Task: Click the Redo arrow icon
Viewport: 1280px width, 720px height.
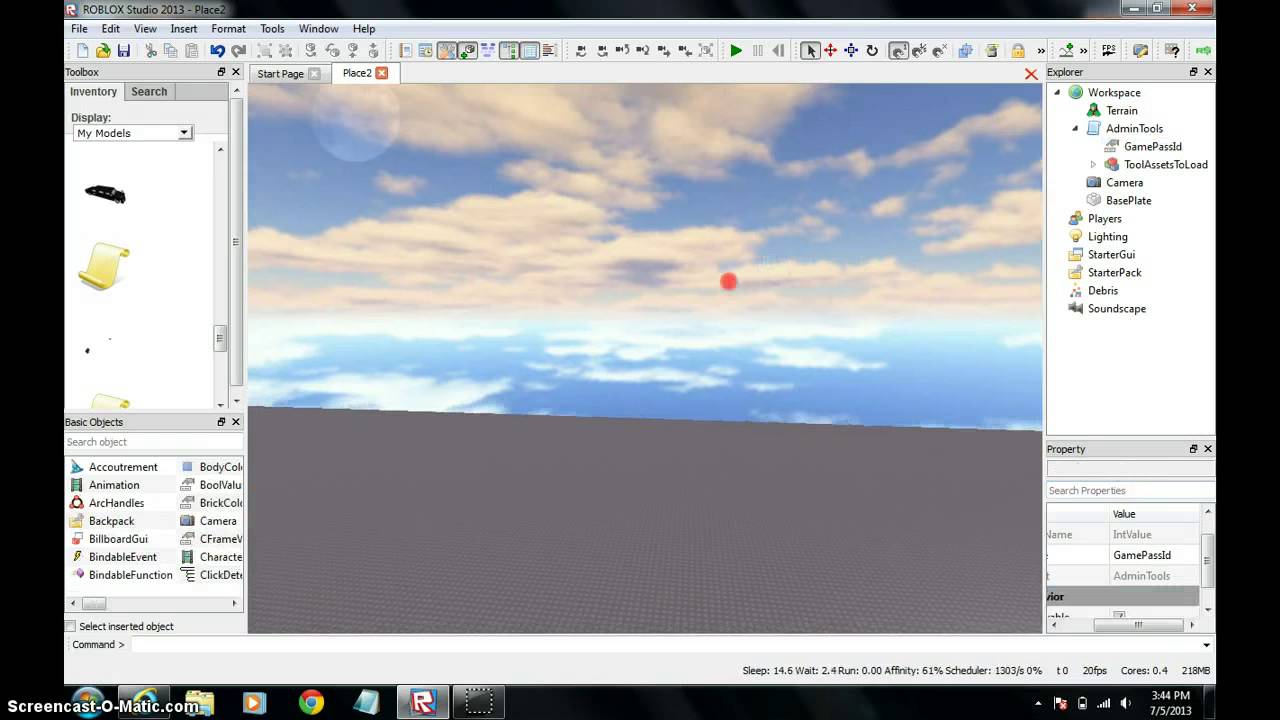Action: pos(238,51)
